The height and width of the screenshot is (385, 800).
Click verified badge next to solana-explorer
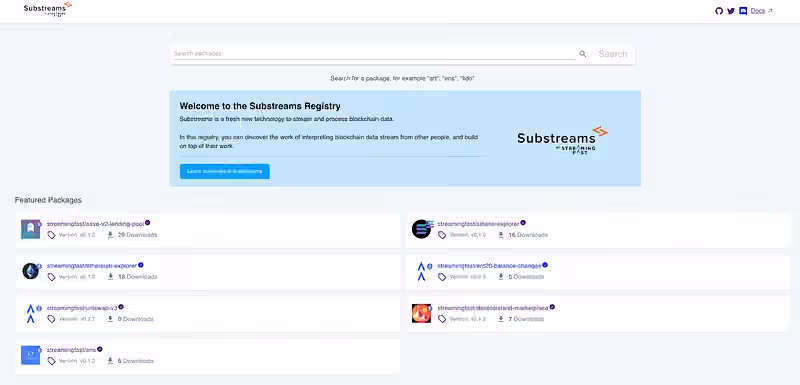coord(523,223)
